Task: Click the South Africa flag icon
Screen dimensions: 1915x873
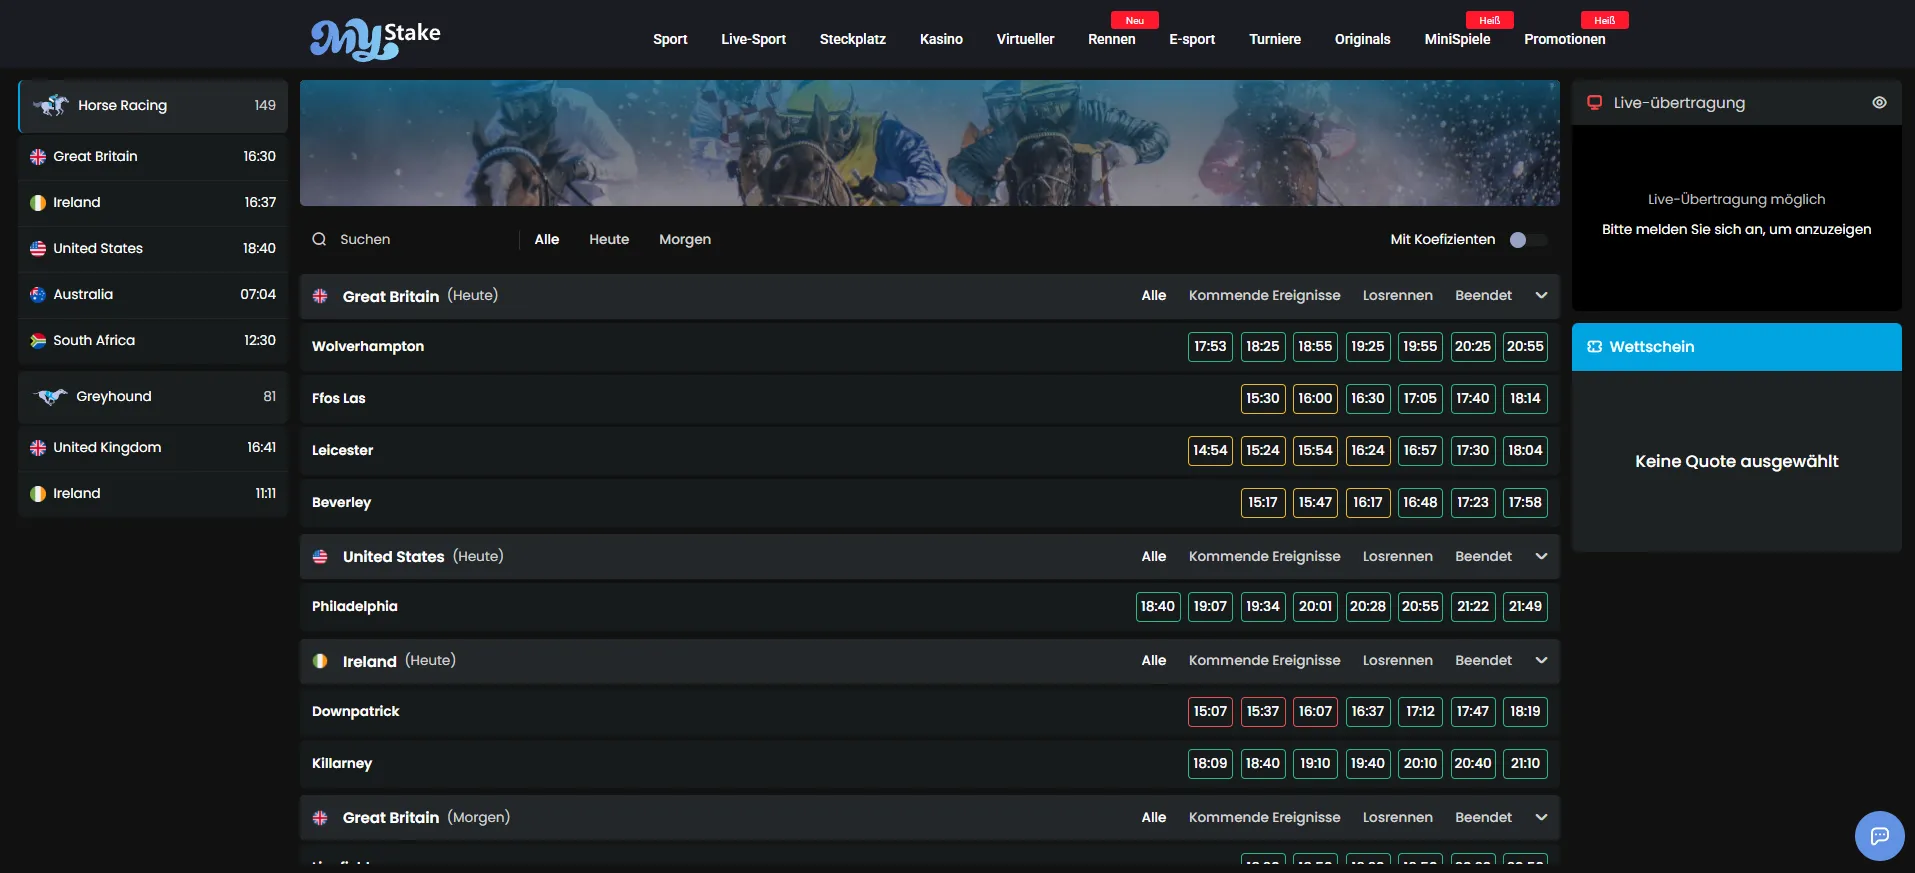Action: [x=38, y=340]
